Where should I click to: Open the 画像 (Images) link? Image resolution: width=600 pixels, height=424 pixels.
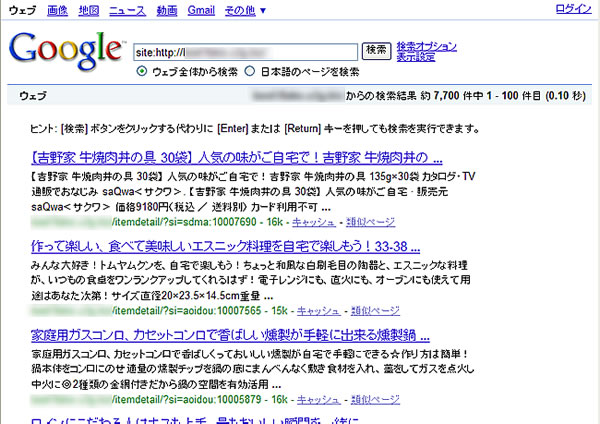[57, 10]
